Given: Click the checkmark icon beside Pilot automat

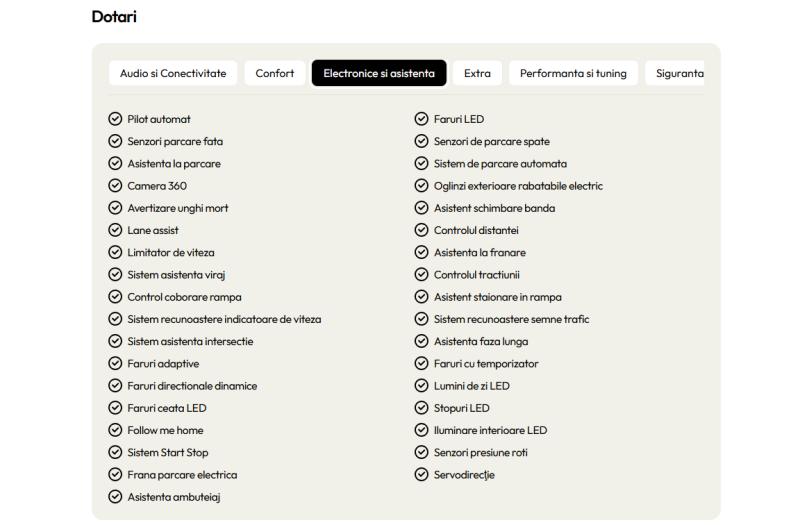Looking at the screenshot, I should pos(115,119).
